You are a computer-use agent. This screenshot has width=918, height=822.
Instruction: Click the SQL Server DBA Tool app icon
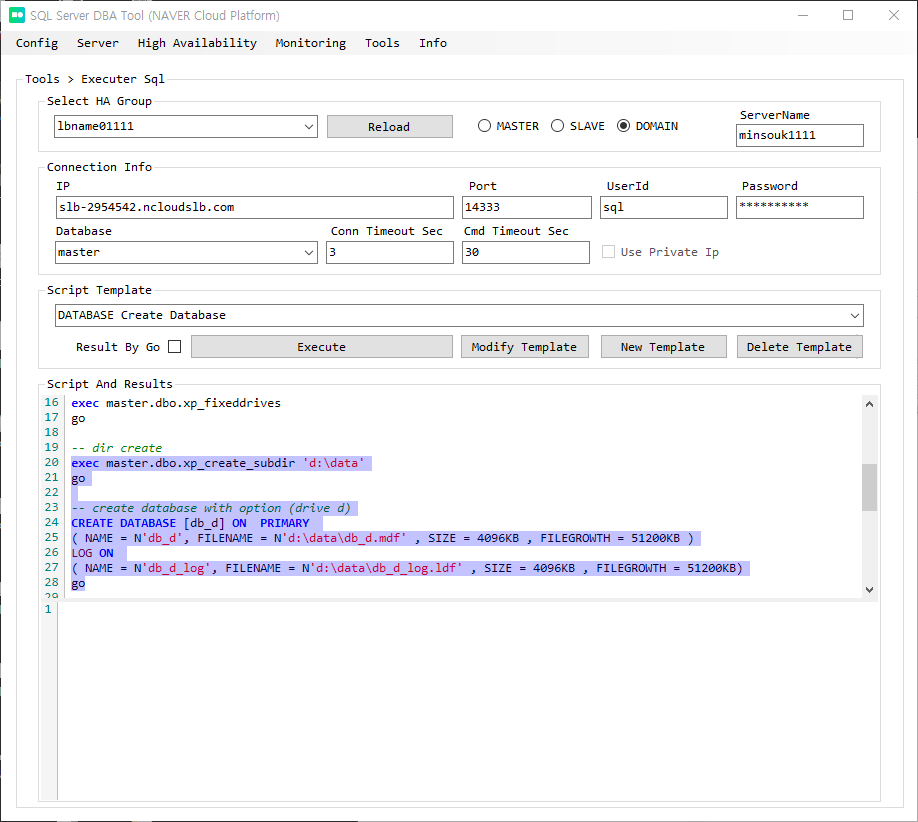click(x=17, y=15)
